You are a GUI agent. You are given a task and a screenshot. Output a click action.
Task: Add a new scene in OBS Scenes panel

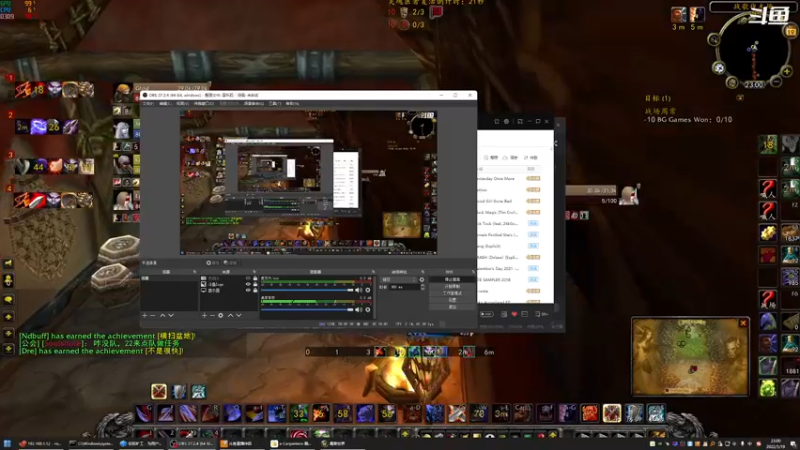click(145, 315)
